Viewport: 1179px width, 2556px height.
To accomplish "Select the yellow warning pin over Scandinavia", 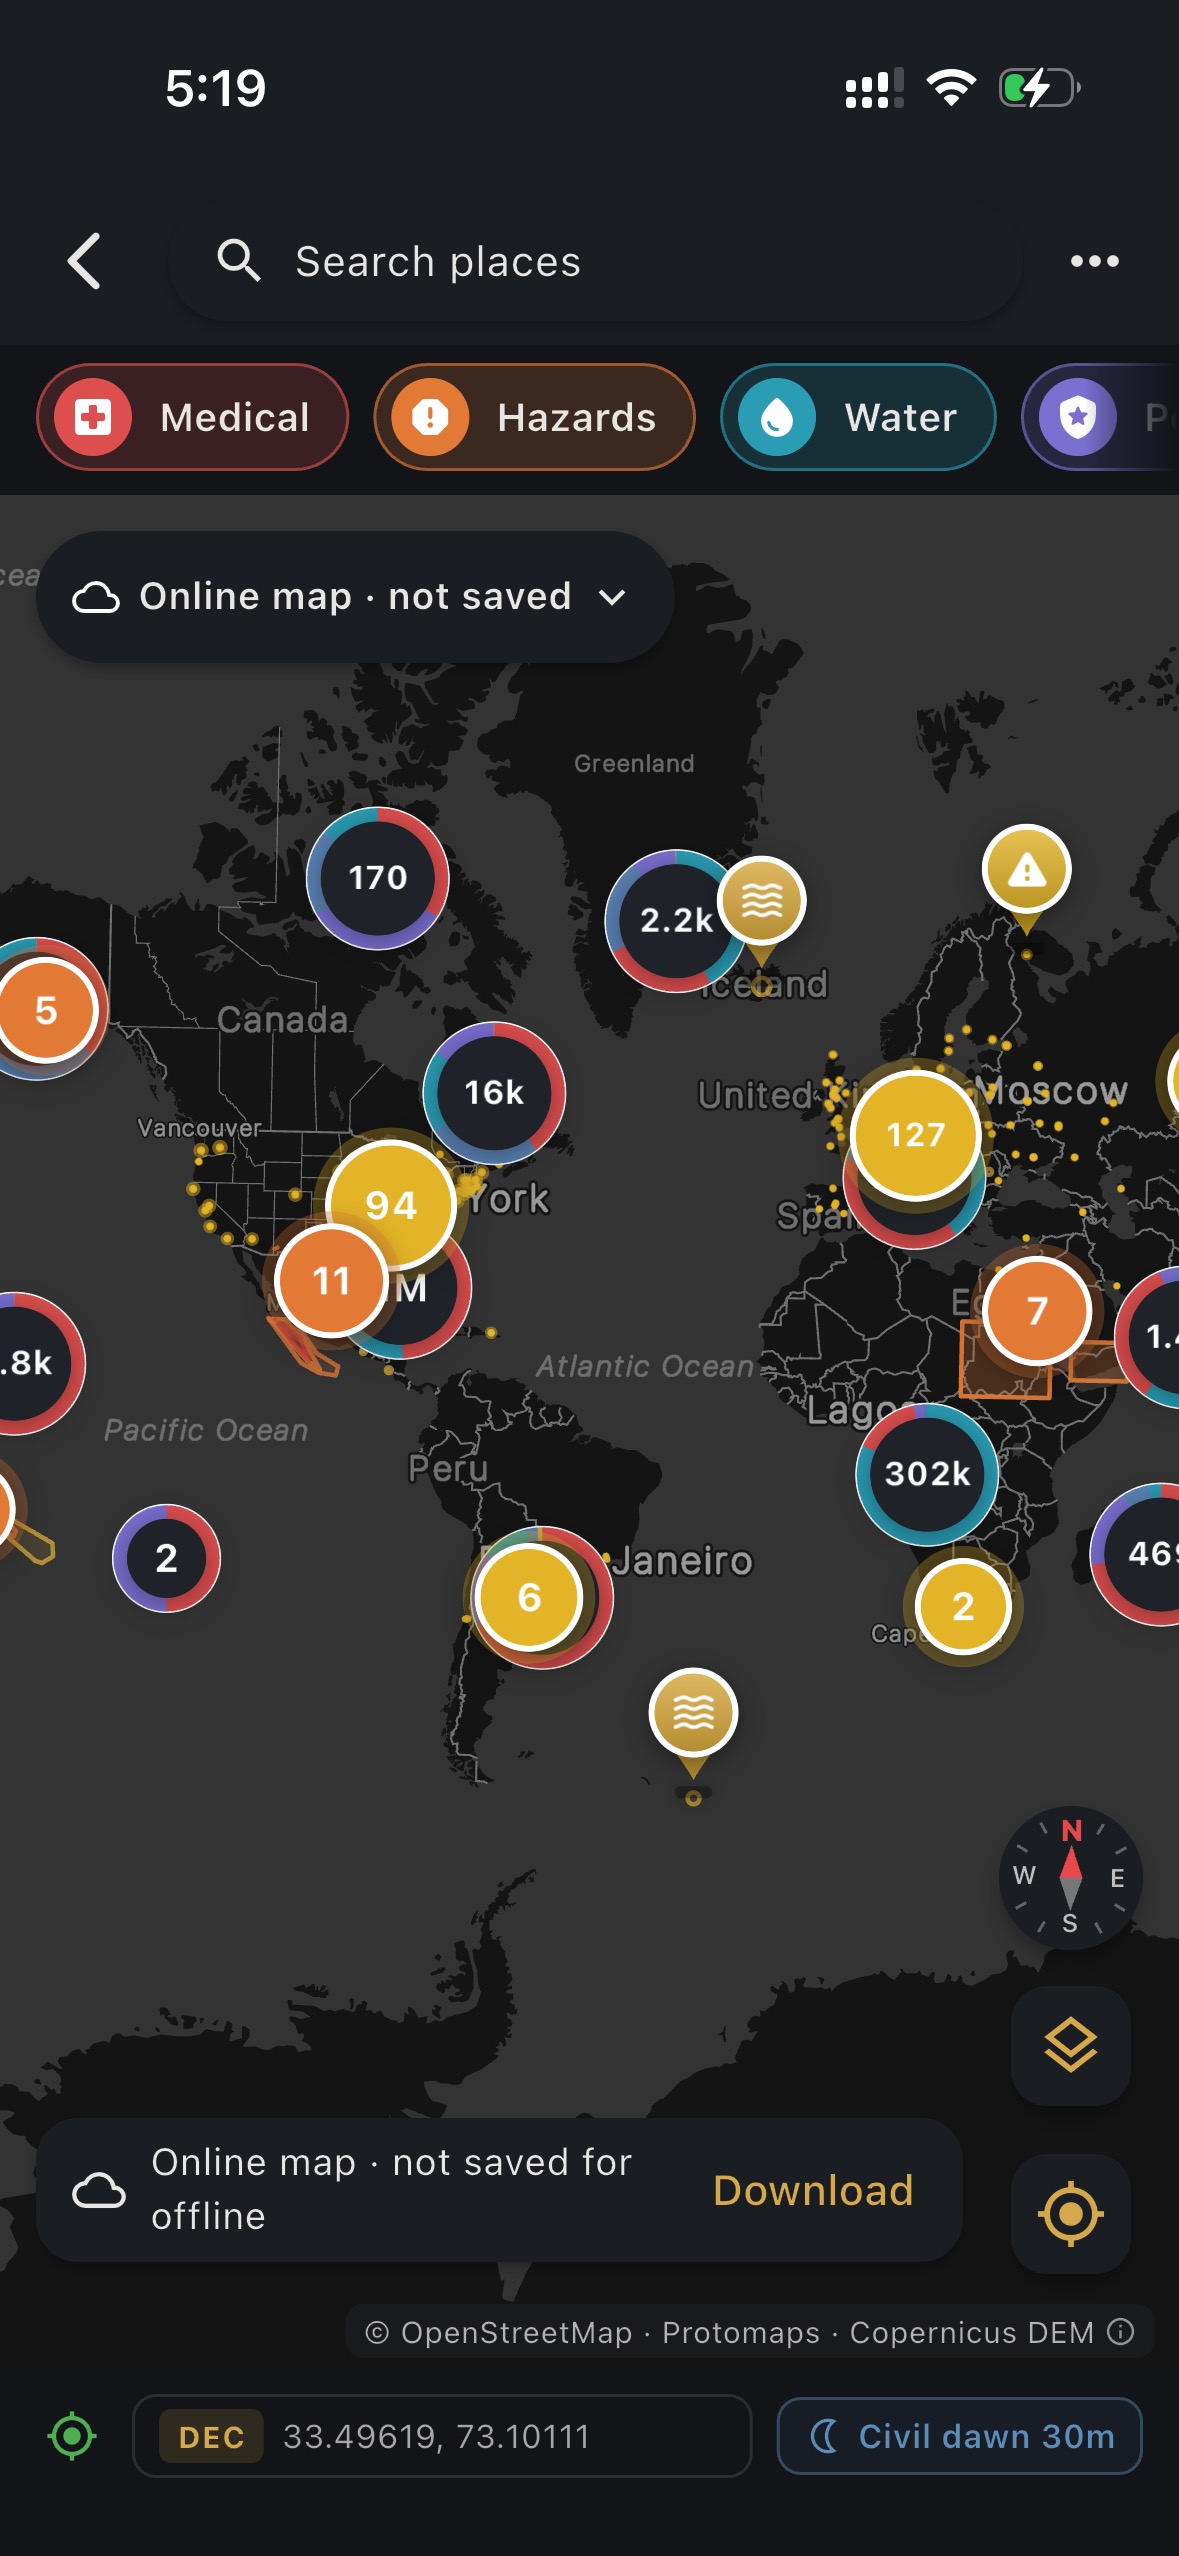I will click(x=1026, y=870).
